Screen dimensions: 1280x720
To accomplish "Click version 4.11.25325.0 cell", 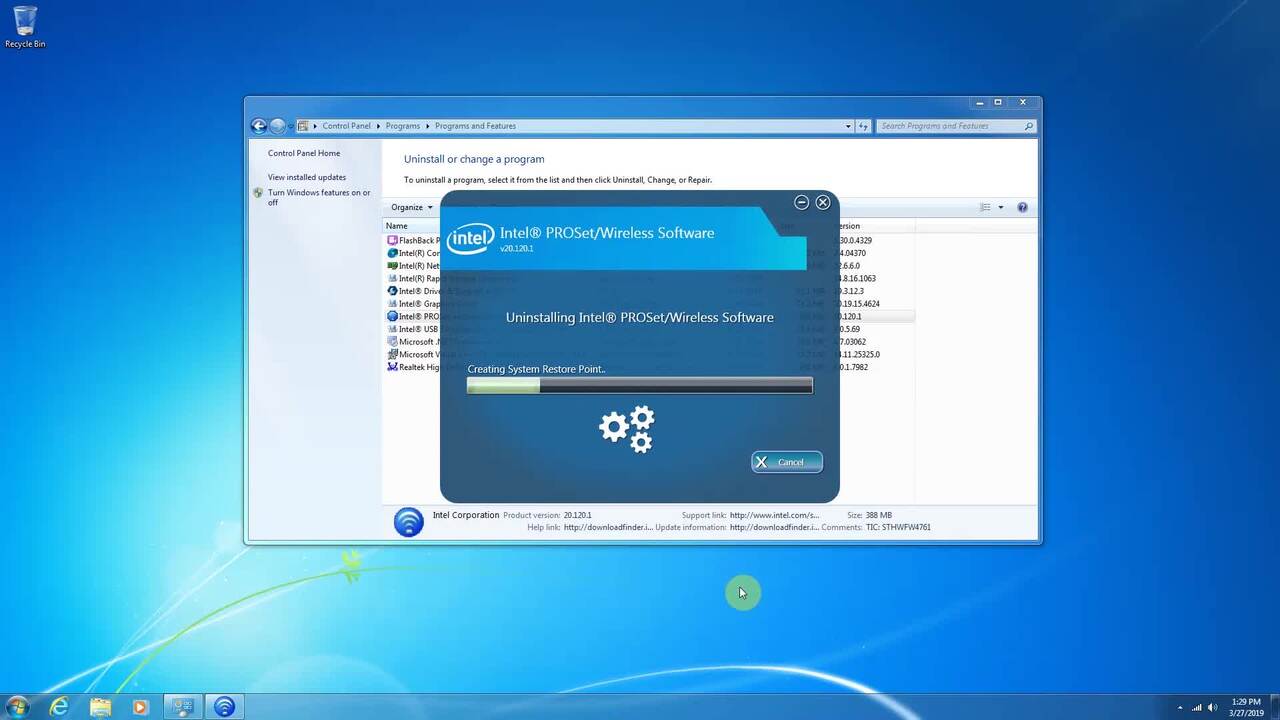I will pos(858,354).
